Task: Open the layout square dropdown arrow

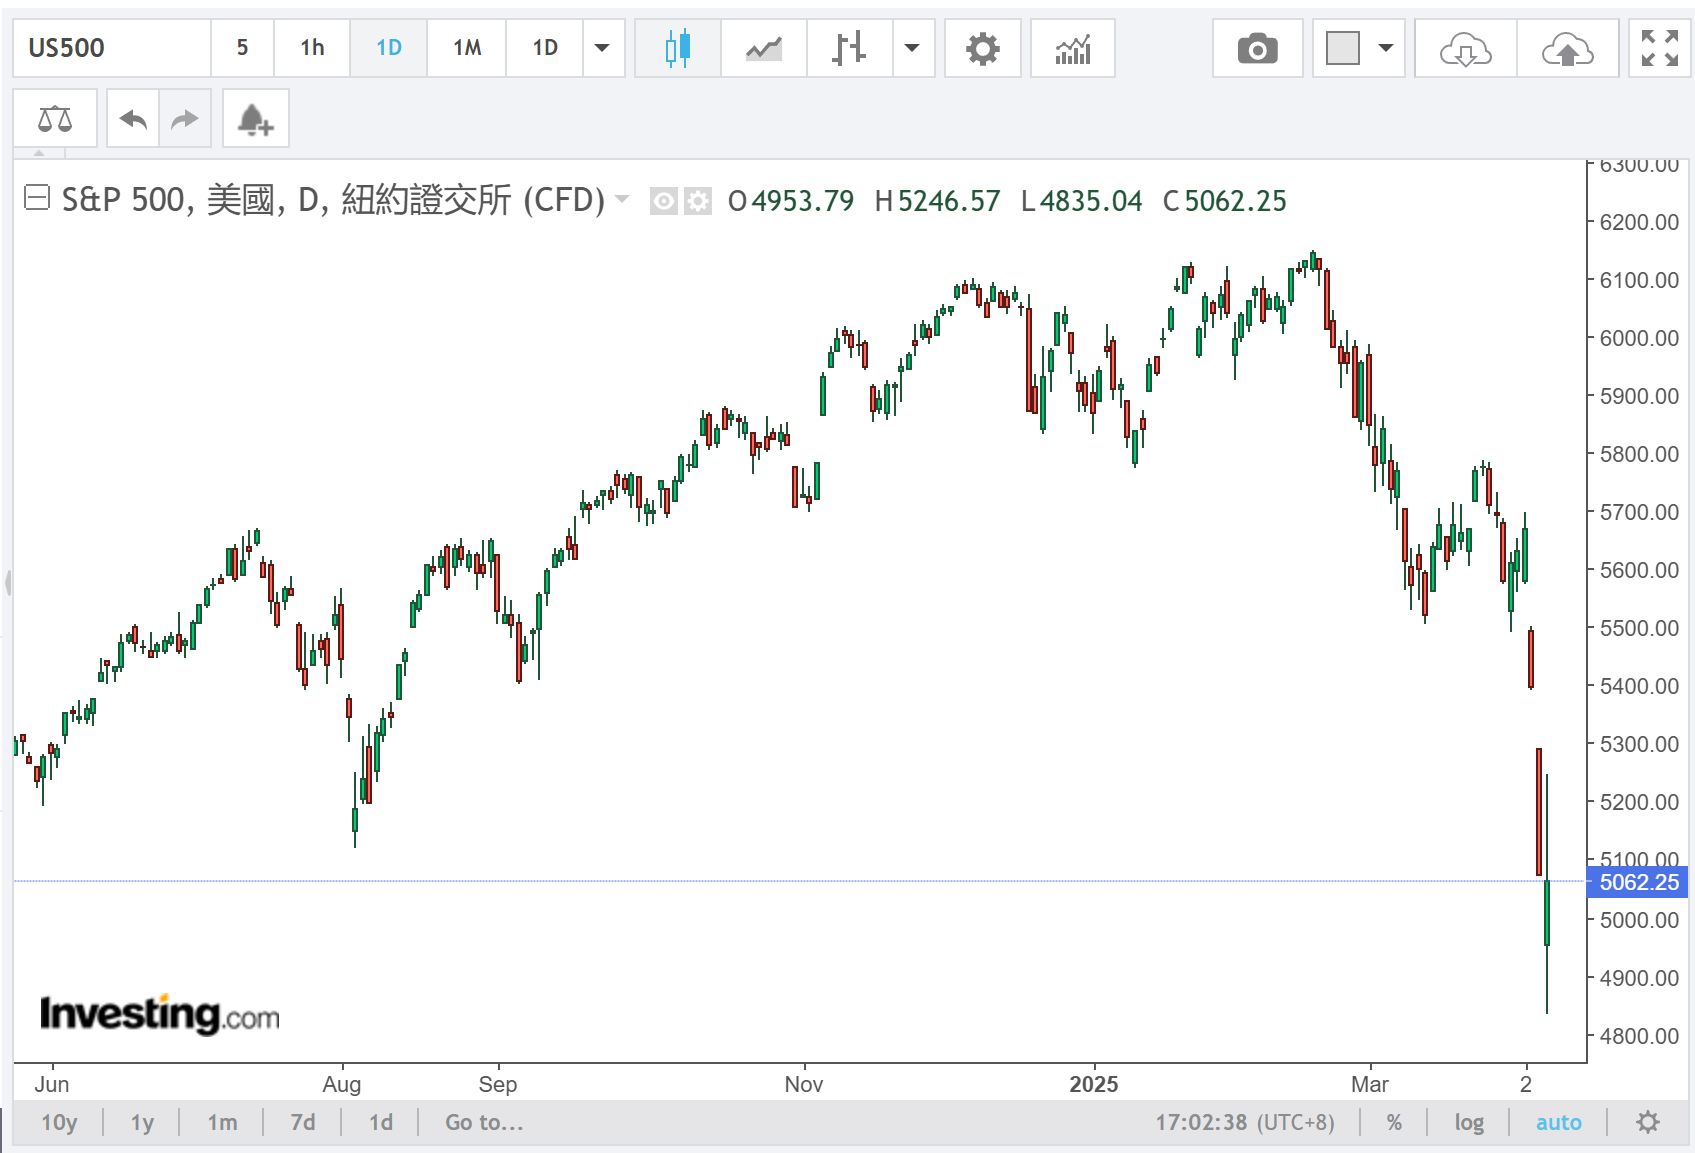Action: click(x=1386, y=48)
